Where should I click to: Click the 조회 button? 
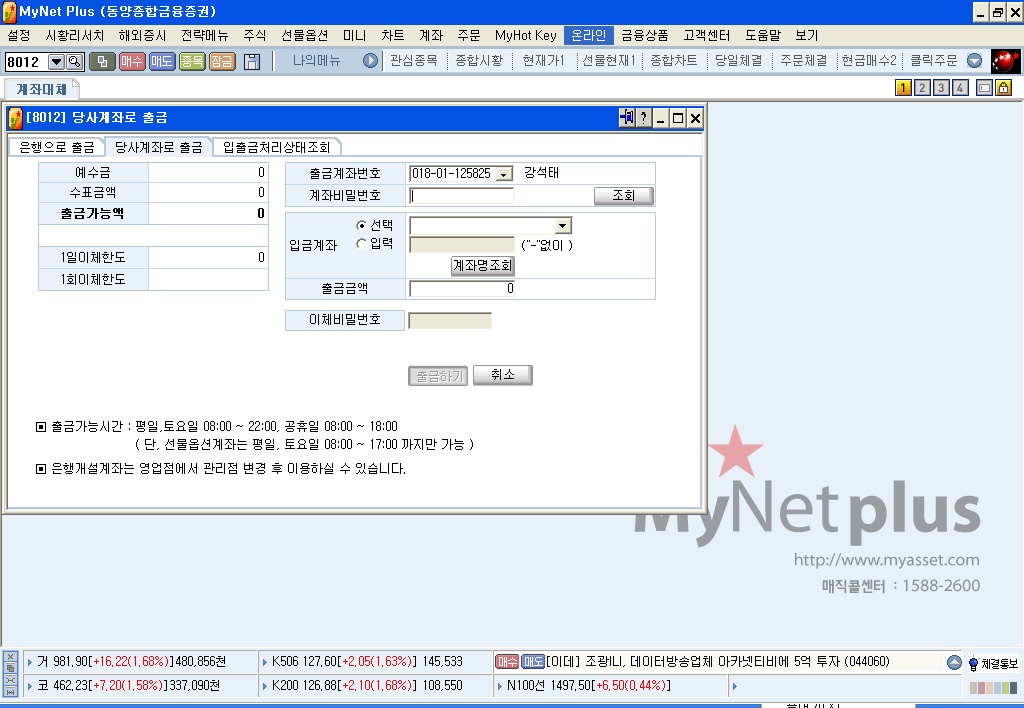[x=624, y=195]
